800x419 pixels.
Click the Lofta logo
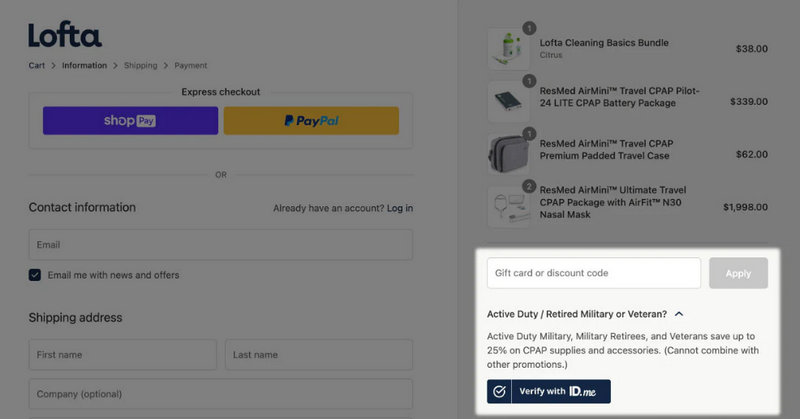click(65, 36)
